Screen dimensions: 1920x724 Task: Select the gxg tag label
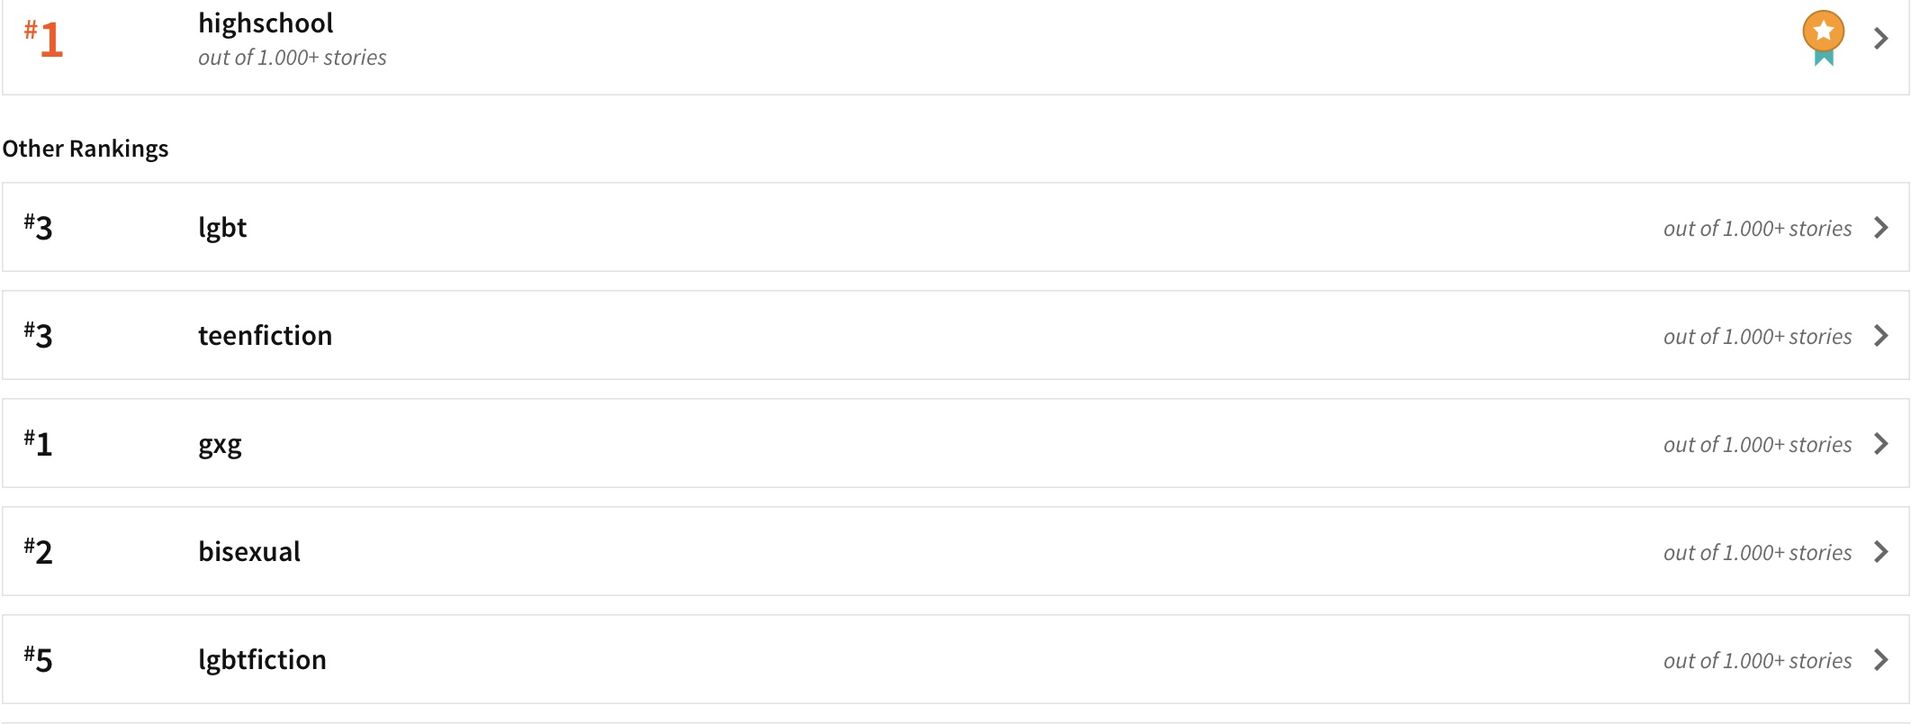pyautogui.click(x=220, y=445)
